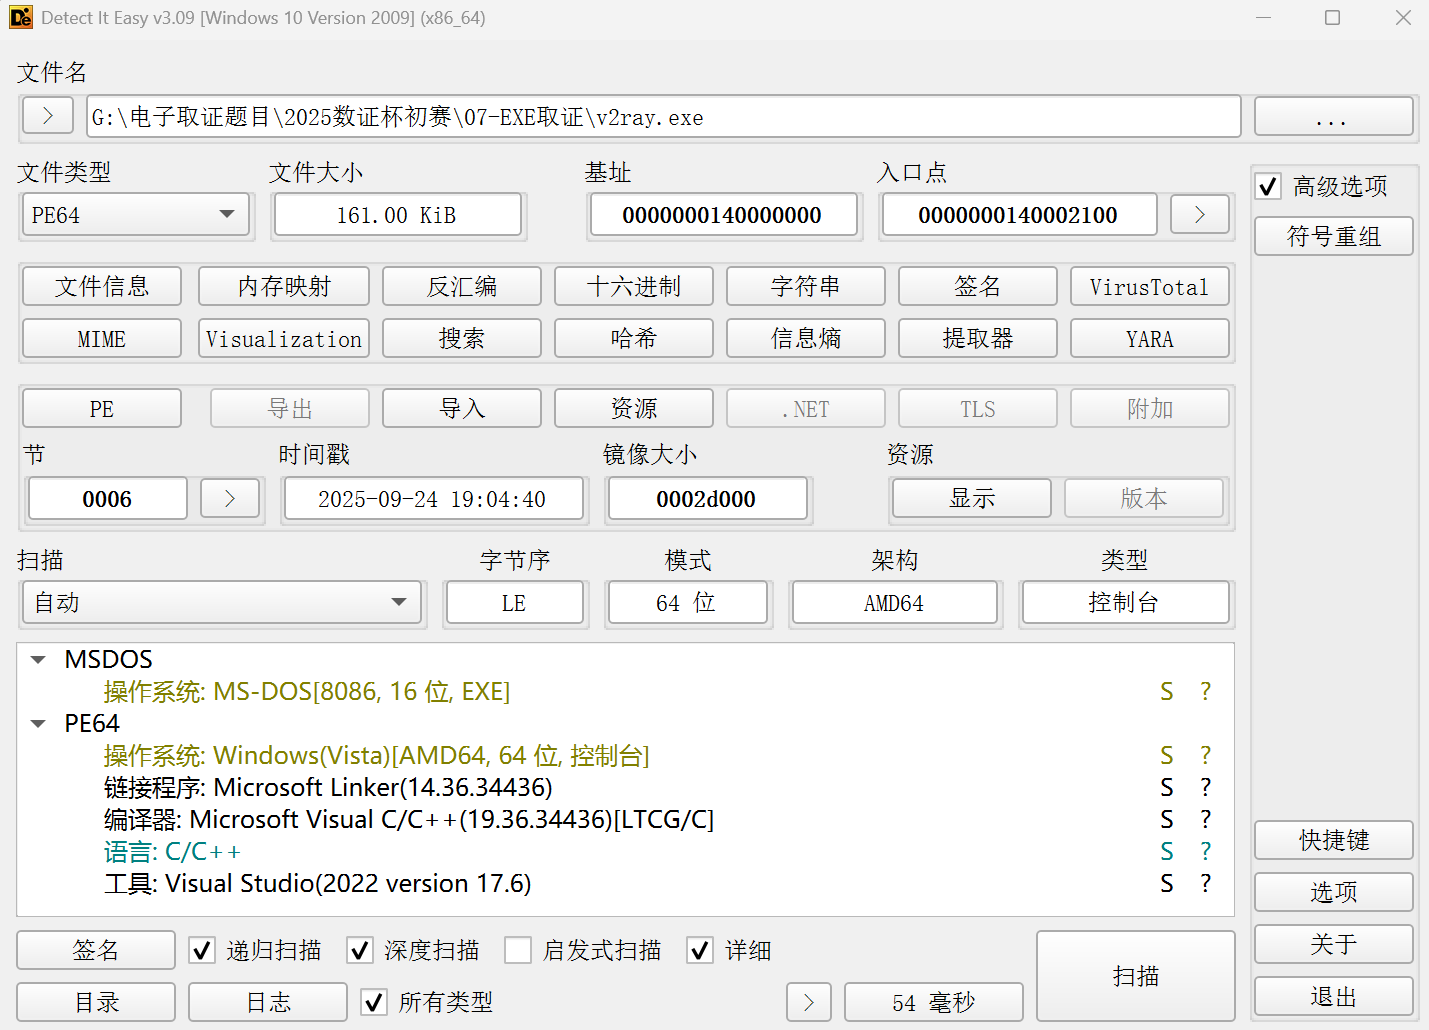Click the 信息熵 entropy button
Image resolution: width=1429 pixels, height=1030 pixels.
pos(805,339)
